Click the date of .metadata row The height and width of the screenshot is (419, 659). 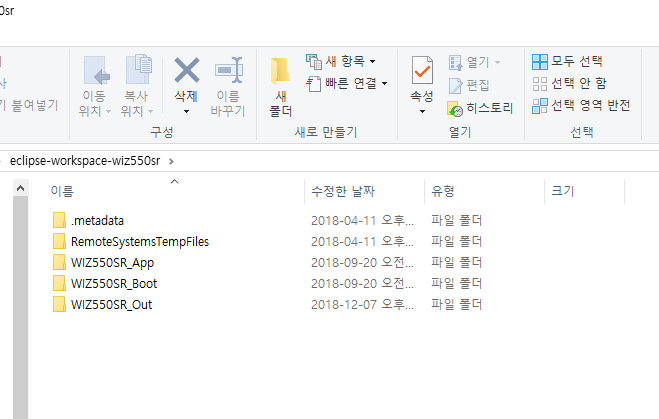click(362, 221)
